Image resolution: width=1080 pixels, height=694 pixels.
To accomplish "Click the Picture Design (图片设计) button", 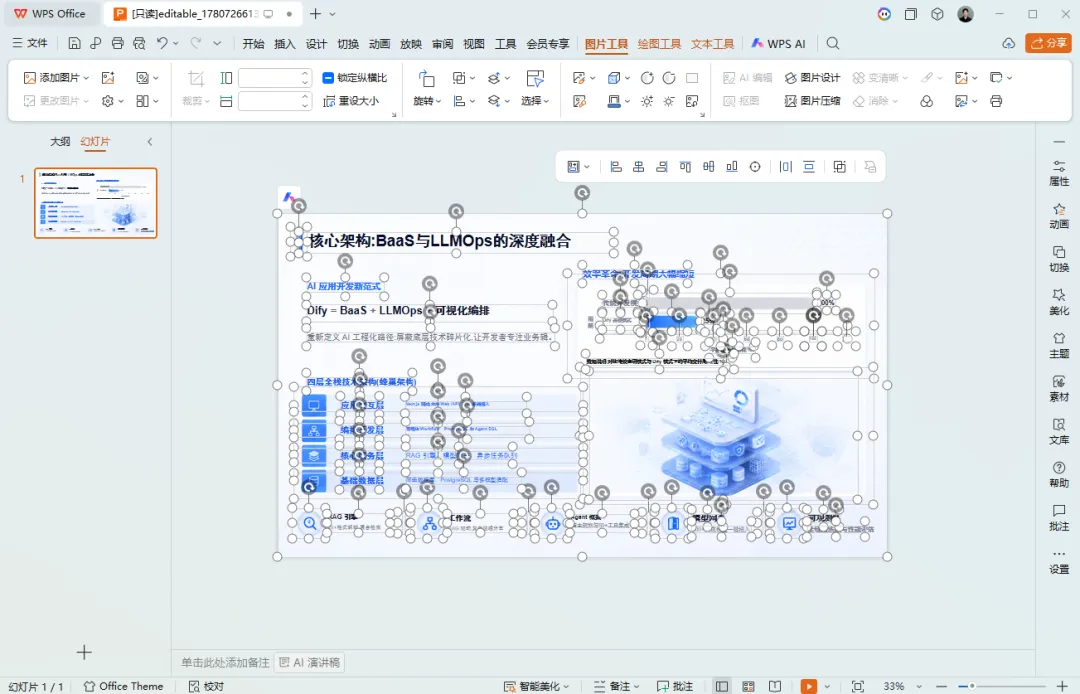I will click(x=813, y=78).
